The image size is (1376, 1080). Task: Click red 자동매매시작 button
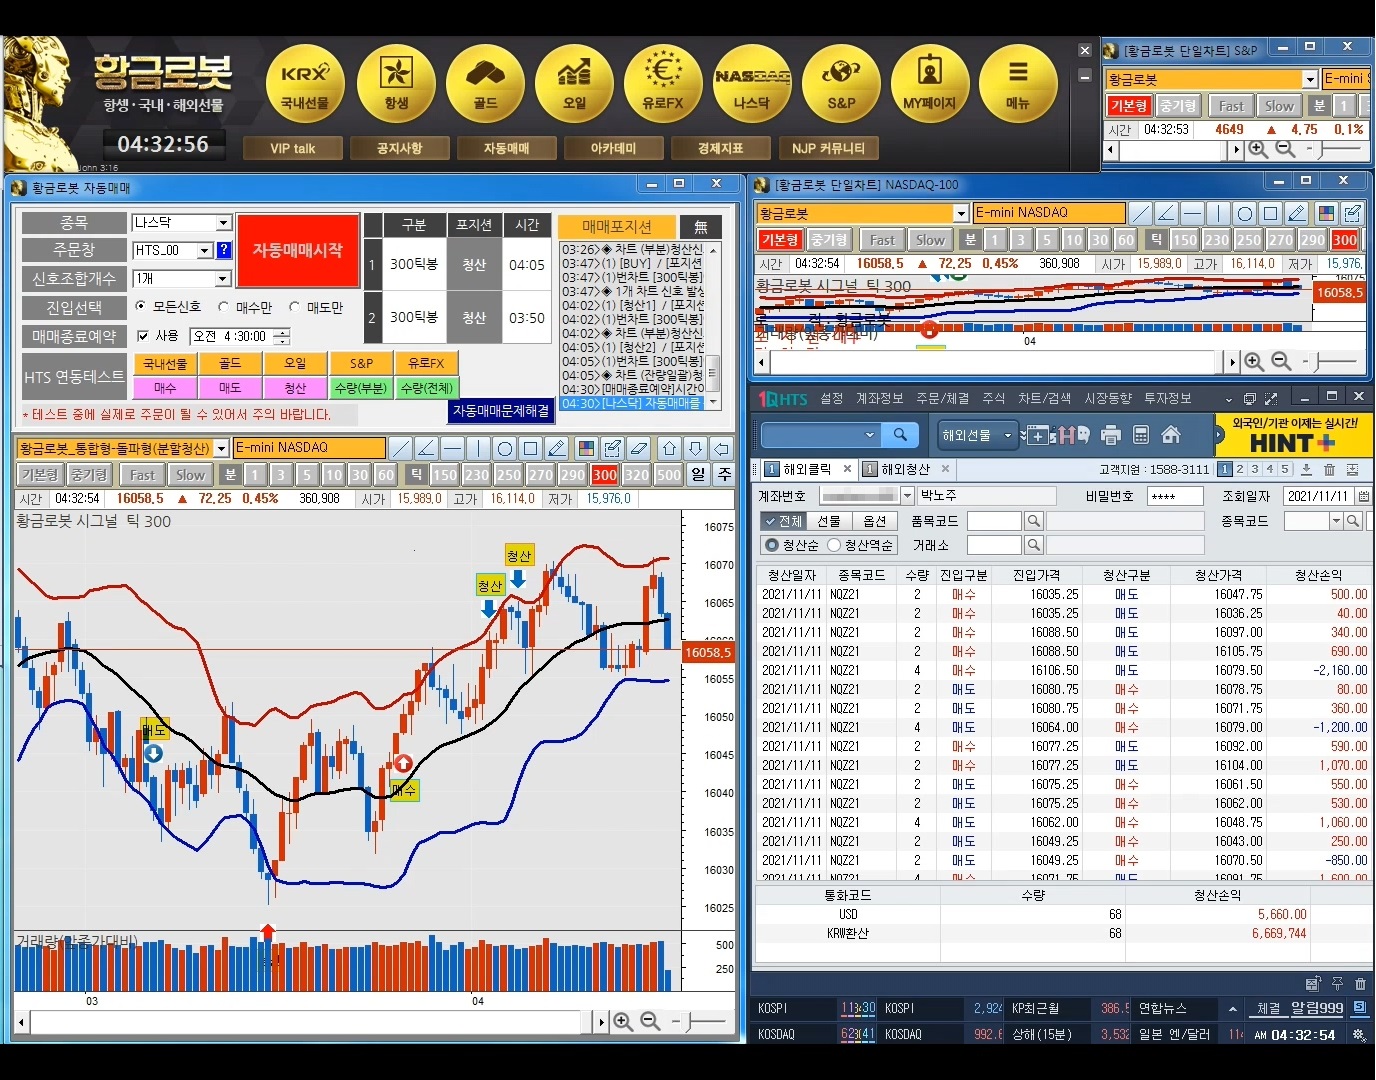coord(298,250)
